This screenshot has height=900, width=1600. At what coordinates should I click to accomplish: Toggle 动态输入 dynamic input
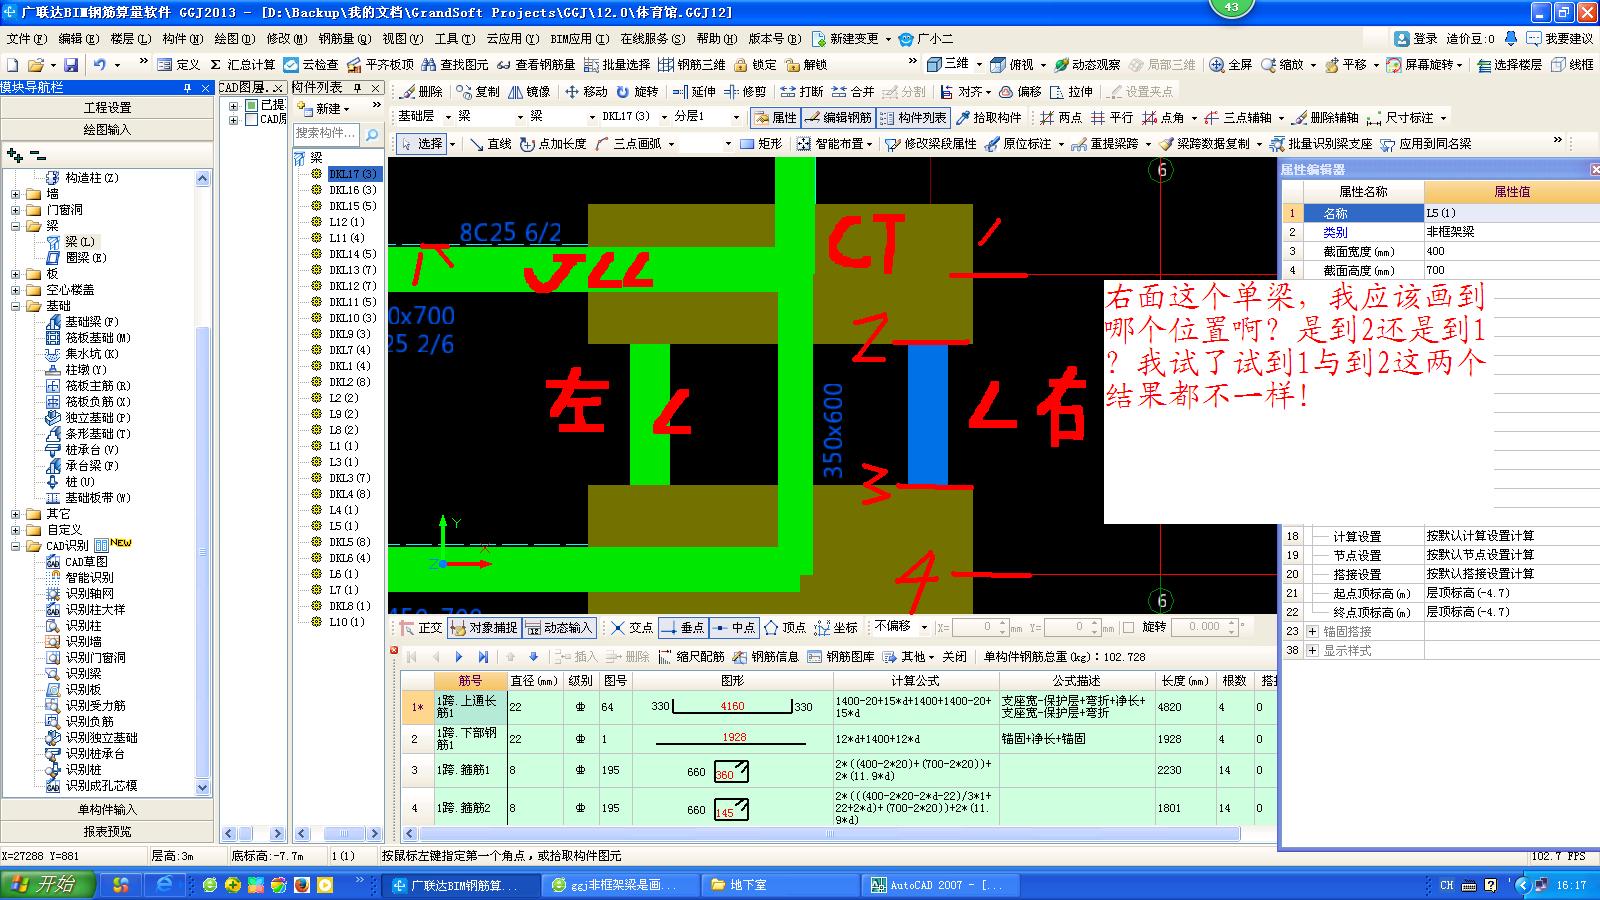coord(559,628)
